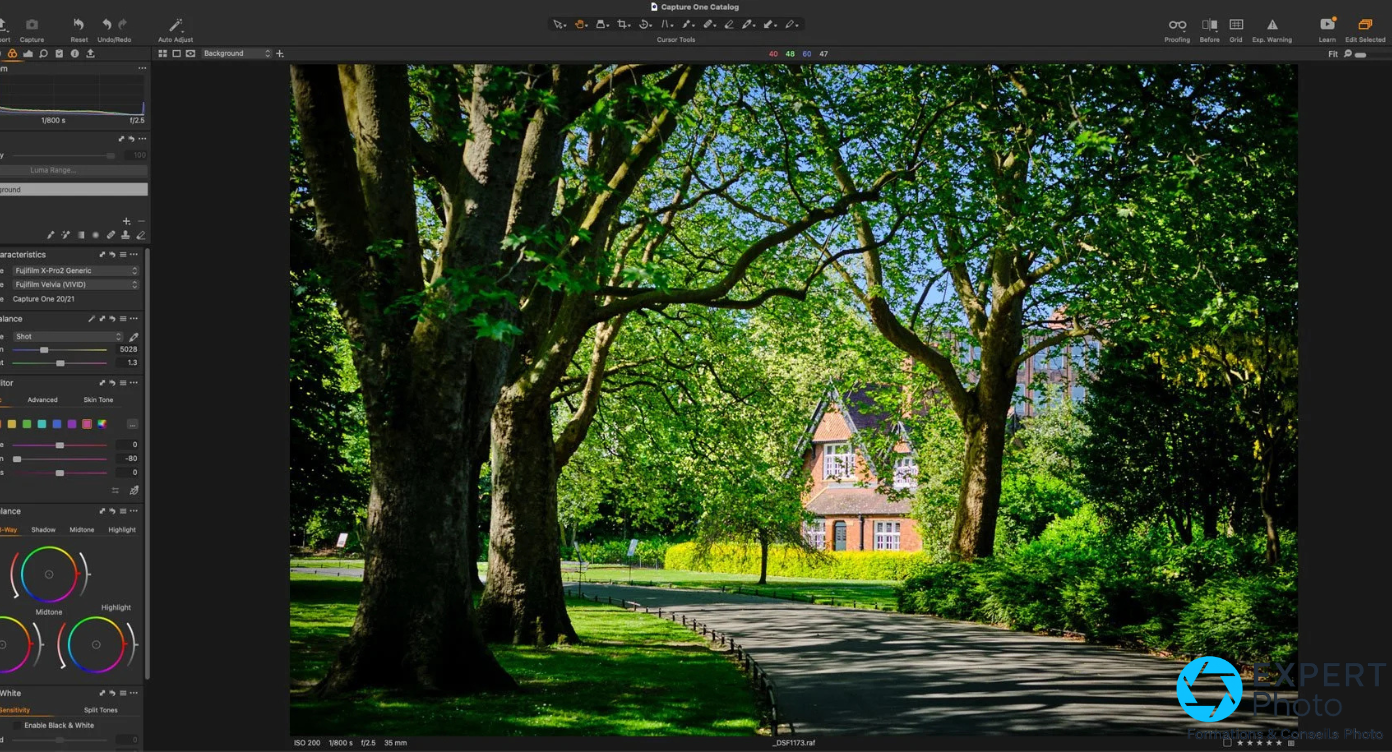Click the Highlight color wheel

point(96,645)
